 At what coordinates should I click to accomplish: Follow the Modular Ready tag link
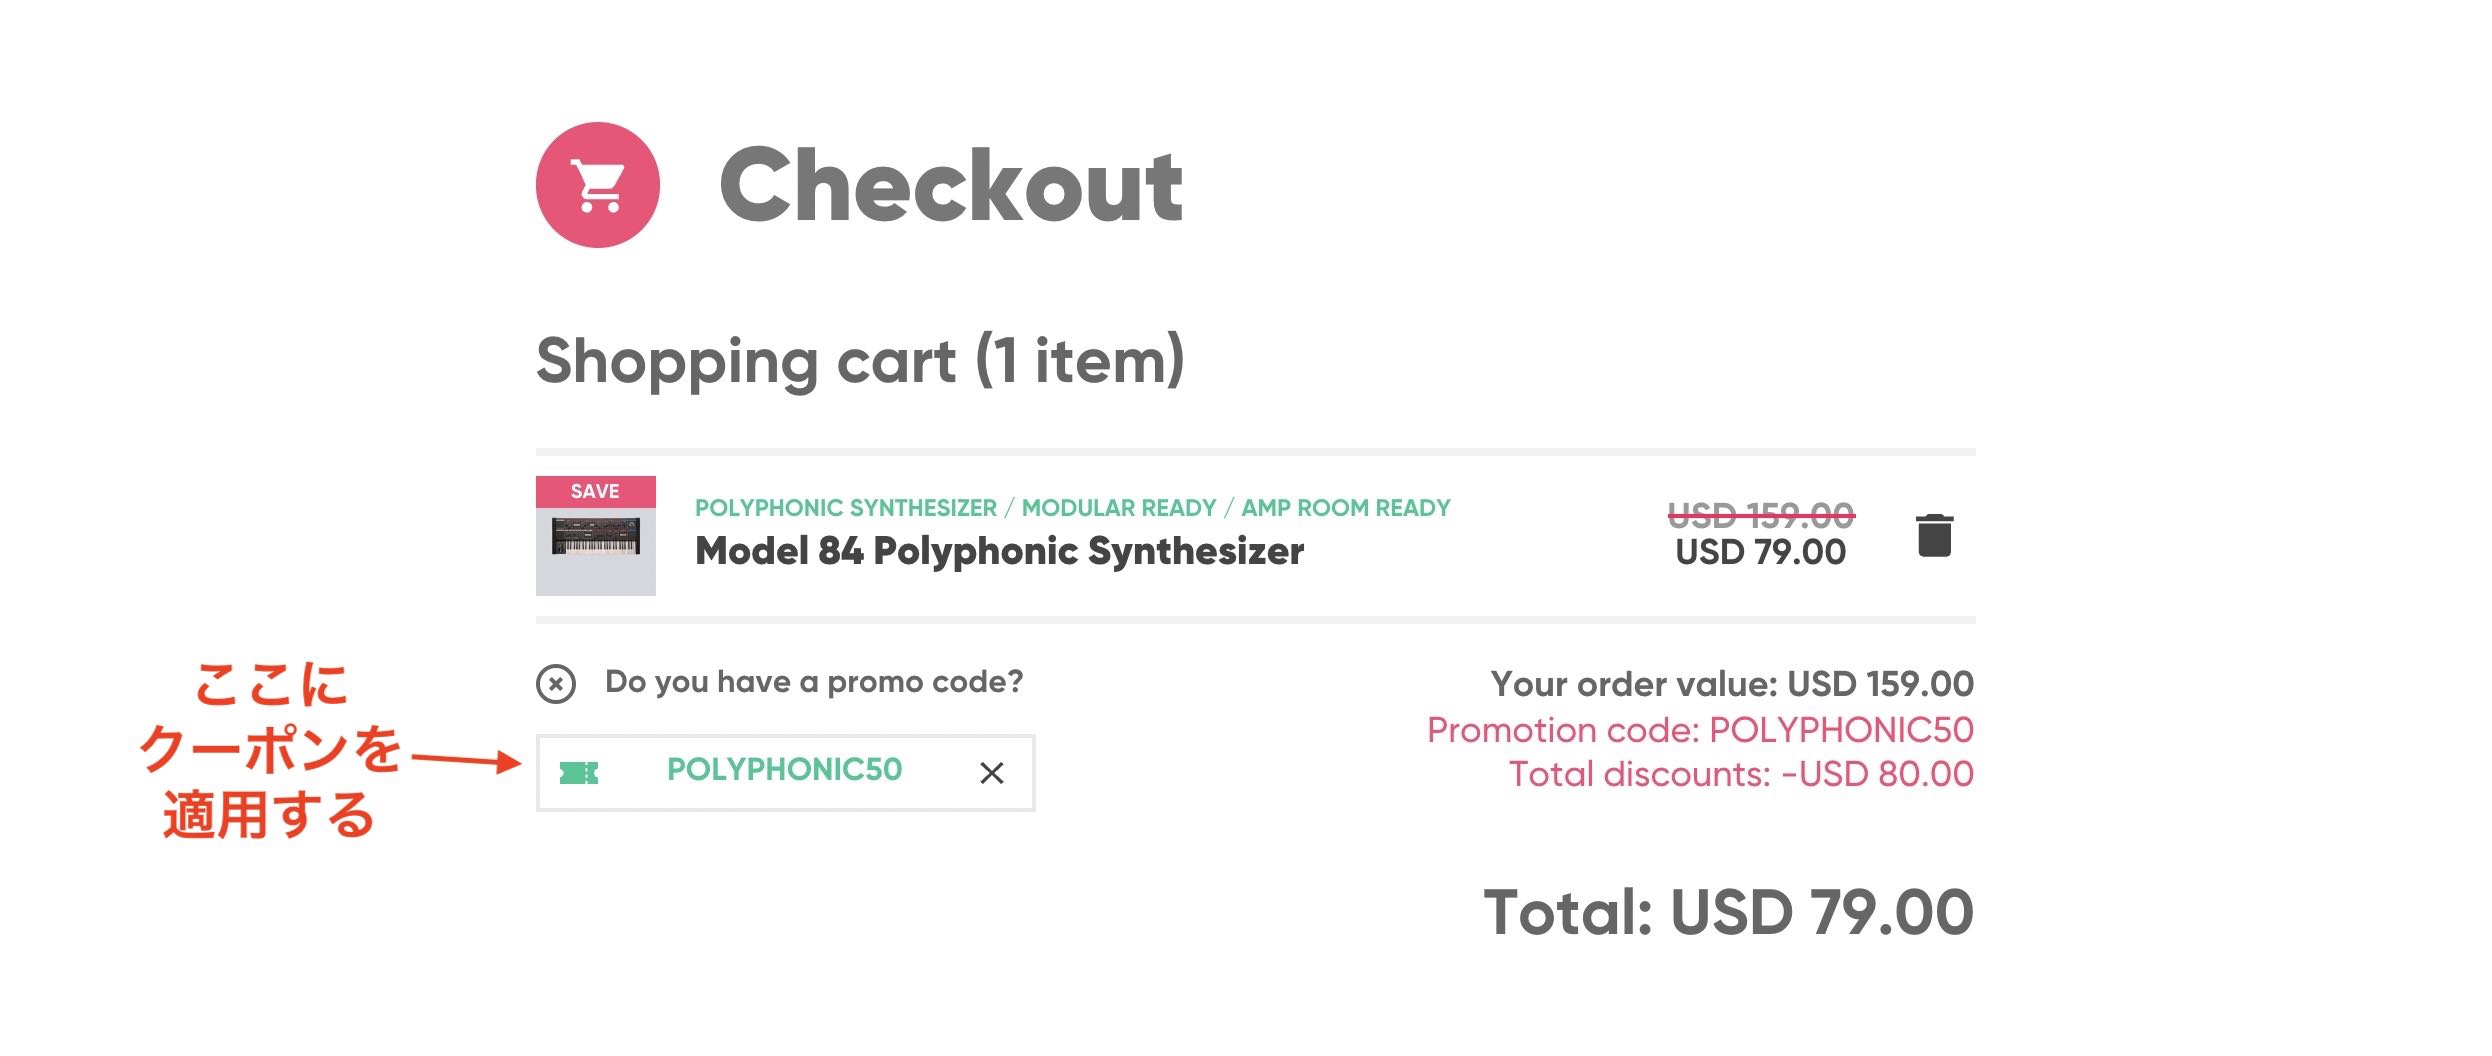[1118, 508]
